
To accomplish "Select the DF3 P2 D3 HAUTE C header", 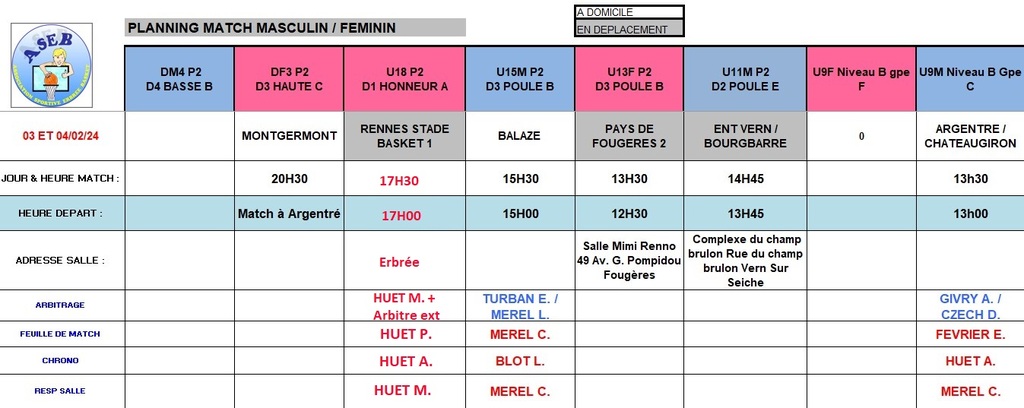I will pos(289,78).
